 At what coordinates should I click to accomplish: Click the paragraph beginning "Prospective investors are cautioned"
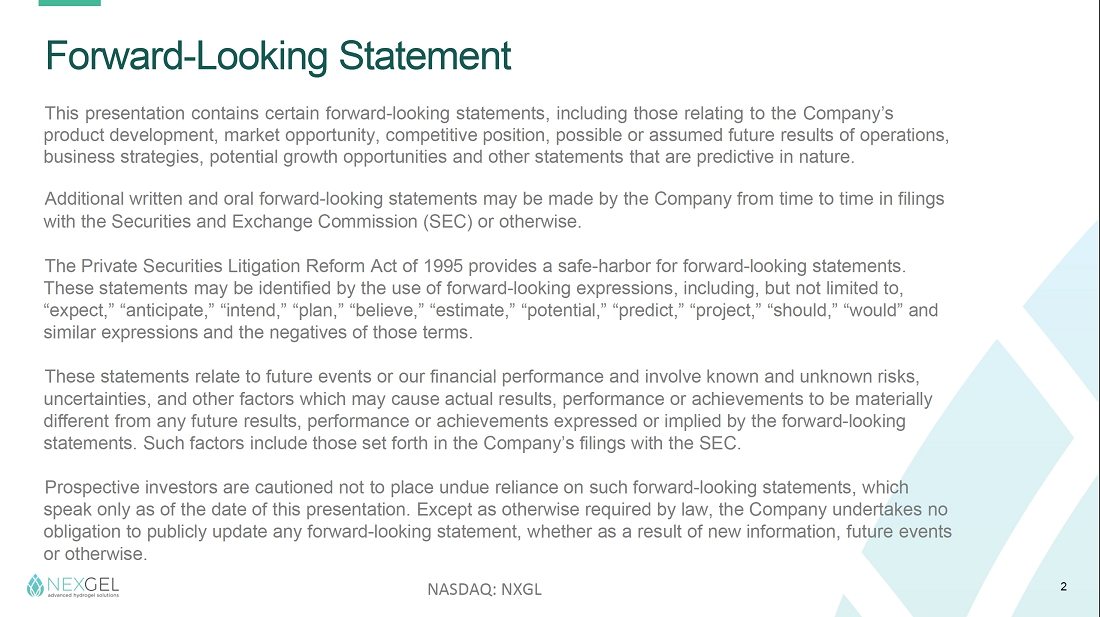pyautogui.click(x=497, y=520)
